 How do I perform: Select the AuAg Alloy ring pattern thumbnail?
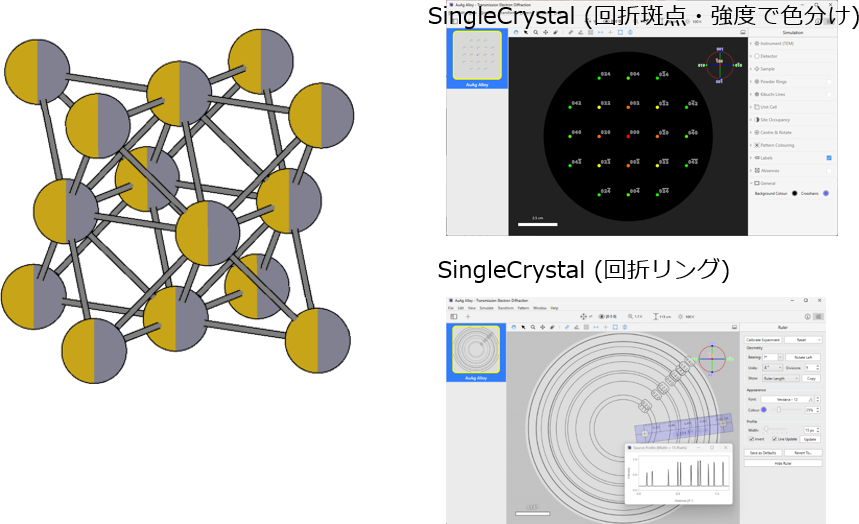(x=476, y=351)
